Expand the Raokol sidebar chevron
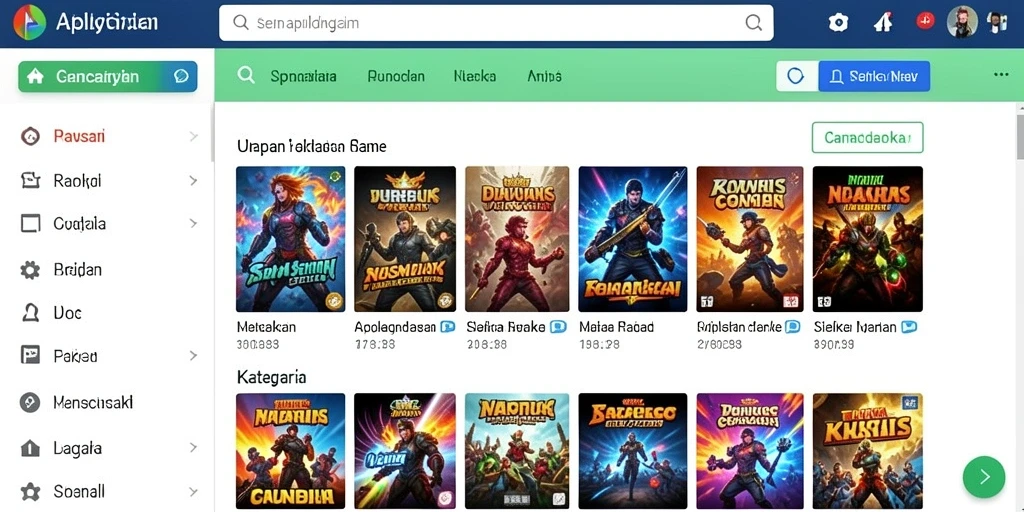This screenshot has height=512, width=1024. click(x=193, y=180)
